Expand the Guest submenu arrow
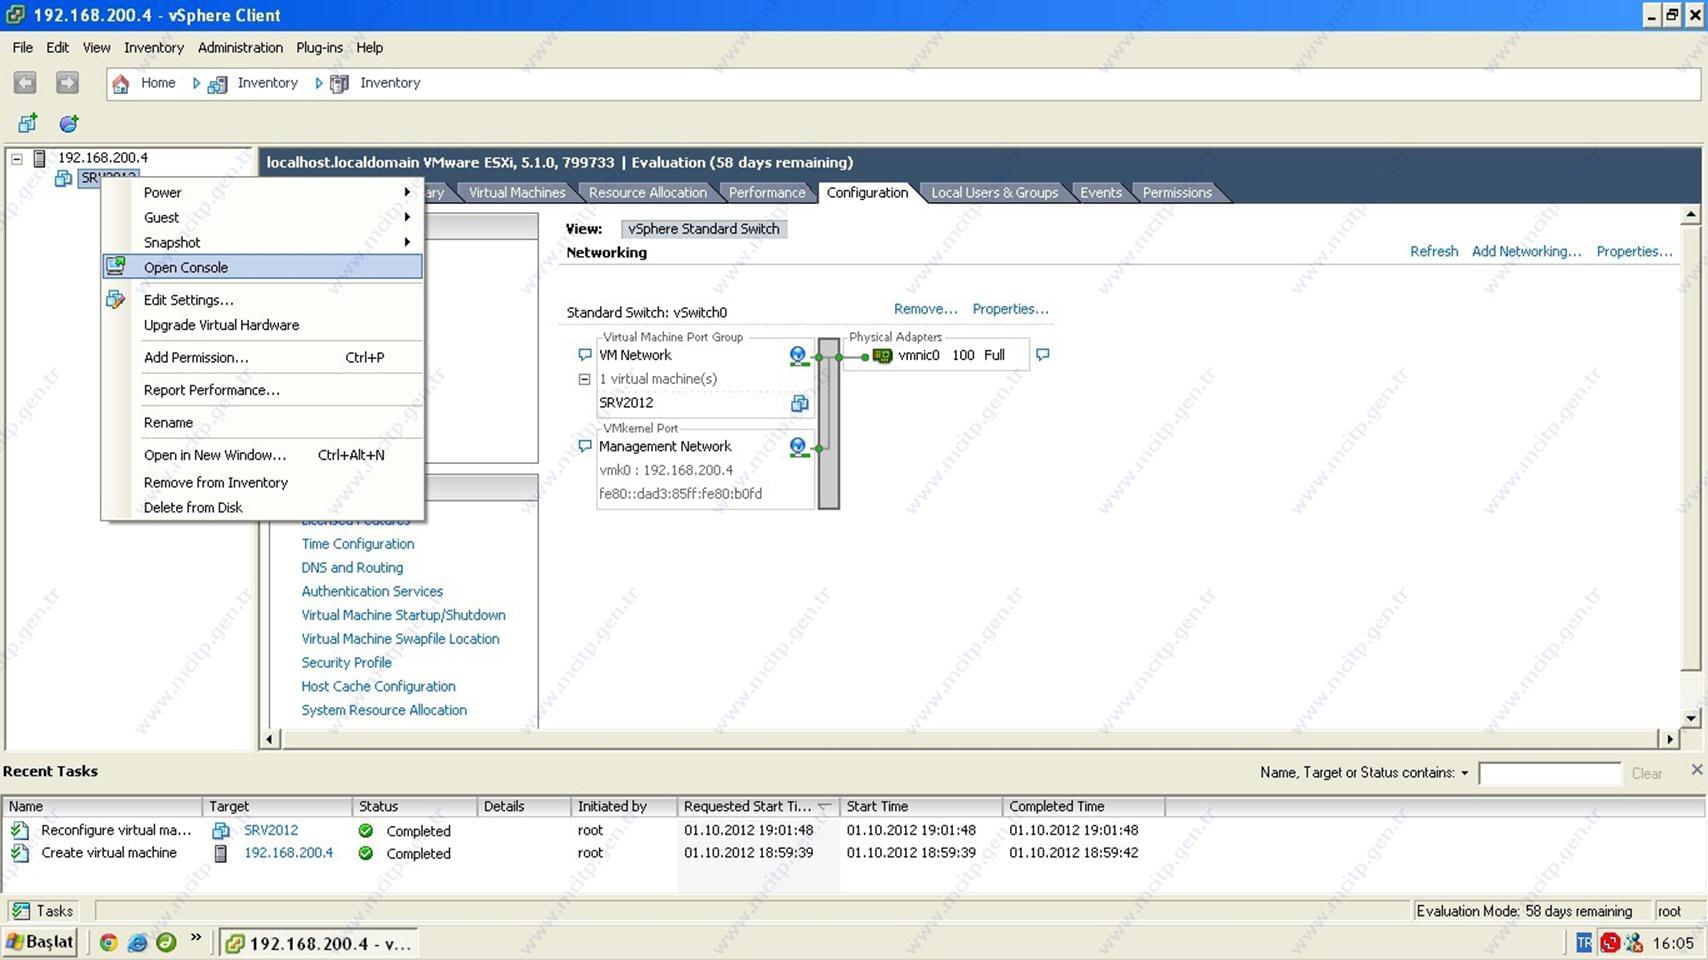The image size is (1708, 960). click(x=407, y=217)
